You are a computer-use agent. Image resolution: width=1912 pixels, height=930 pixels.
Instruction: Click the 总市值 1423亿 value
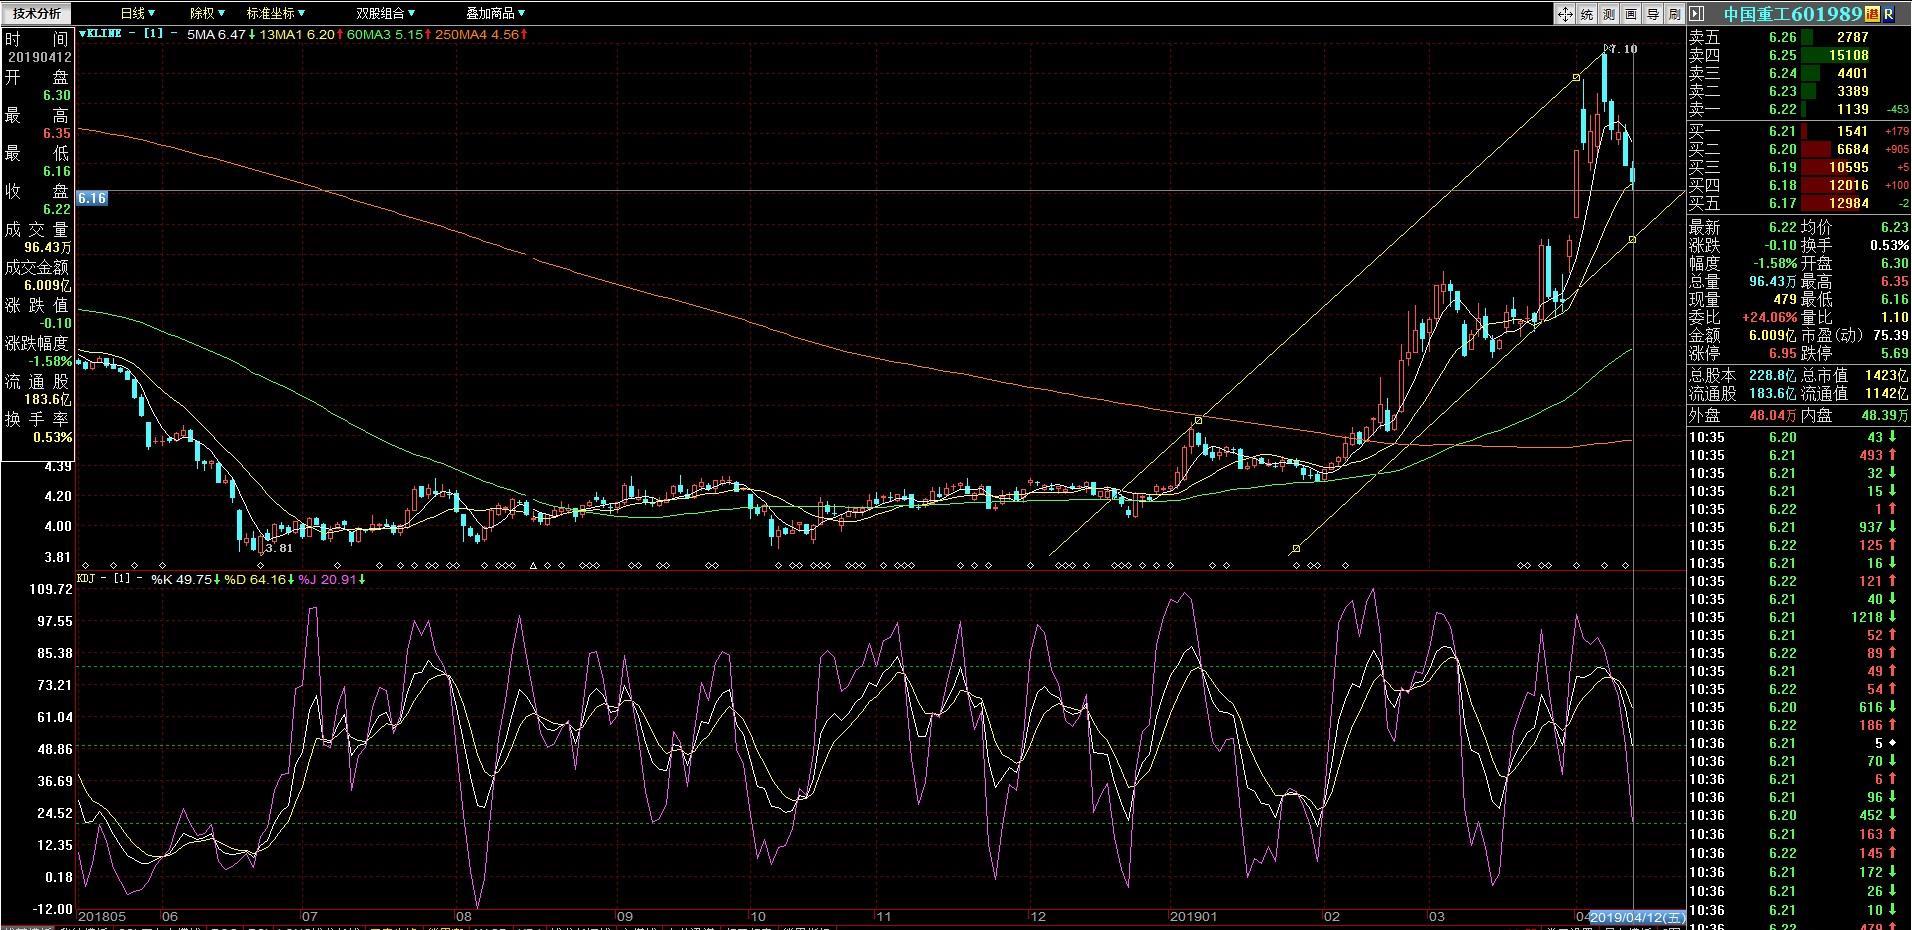point(1886,375)
